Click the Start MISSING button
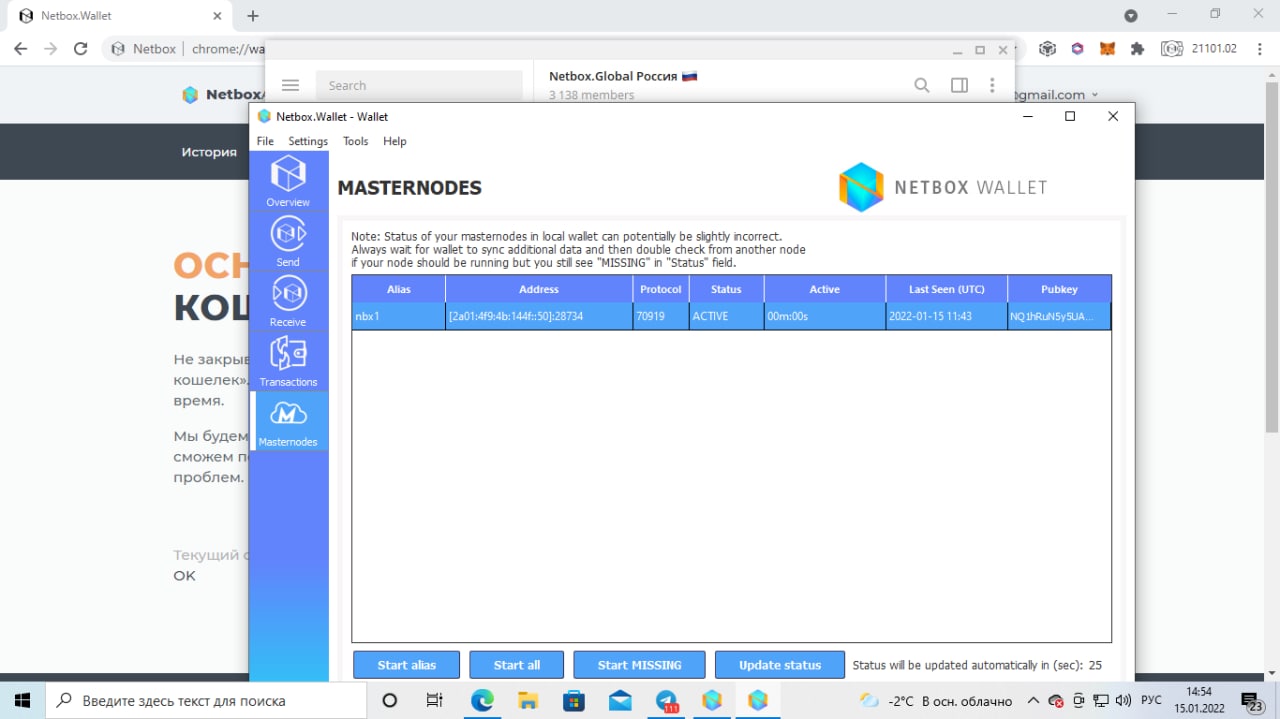Viewport: 1280px width, 719px height. pyautogui.click(x=639, y=665)
